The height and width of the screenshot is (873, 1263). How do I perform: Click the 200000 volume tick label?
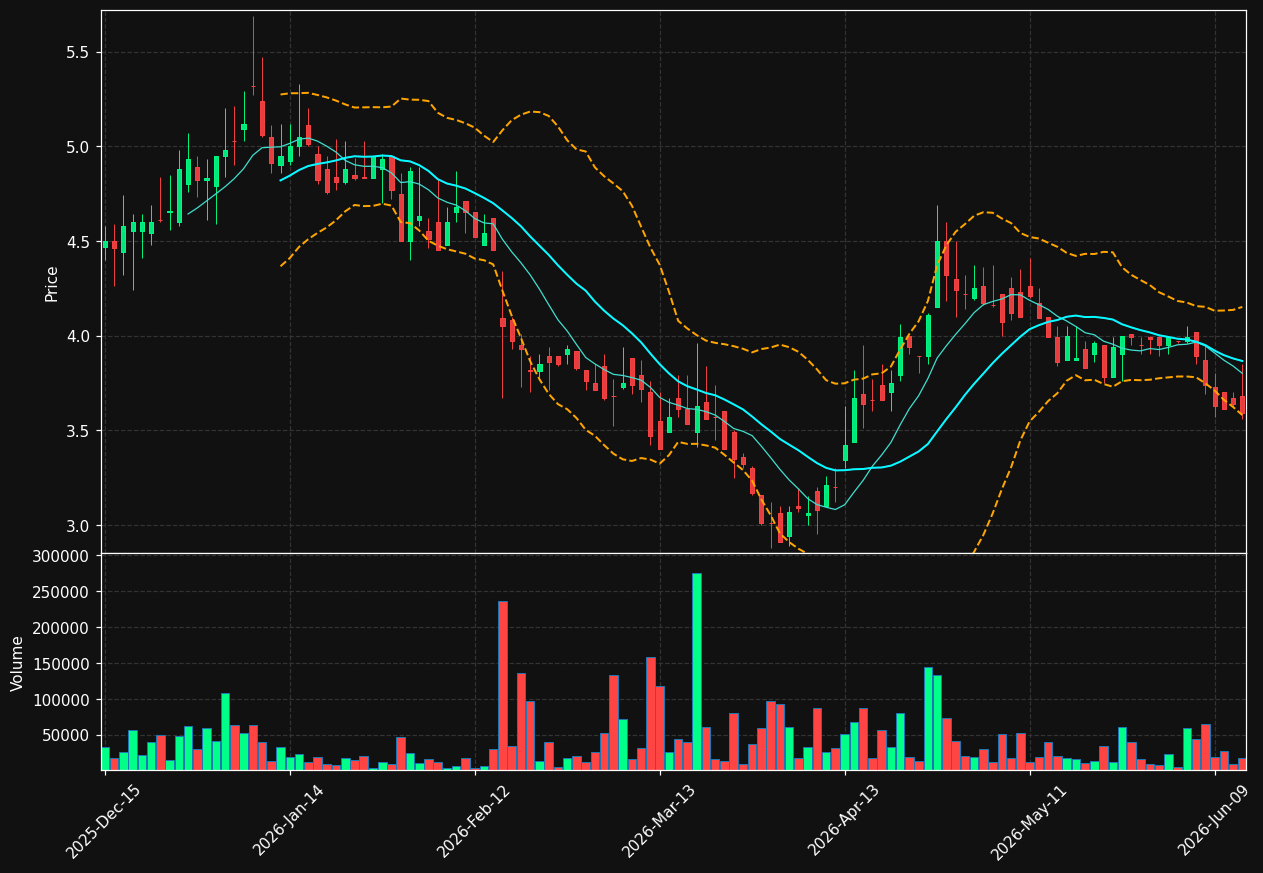pyautogui.click(x=60, y=628)
